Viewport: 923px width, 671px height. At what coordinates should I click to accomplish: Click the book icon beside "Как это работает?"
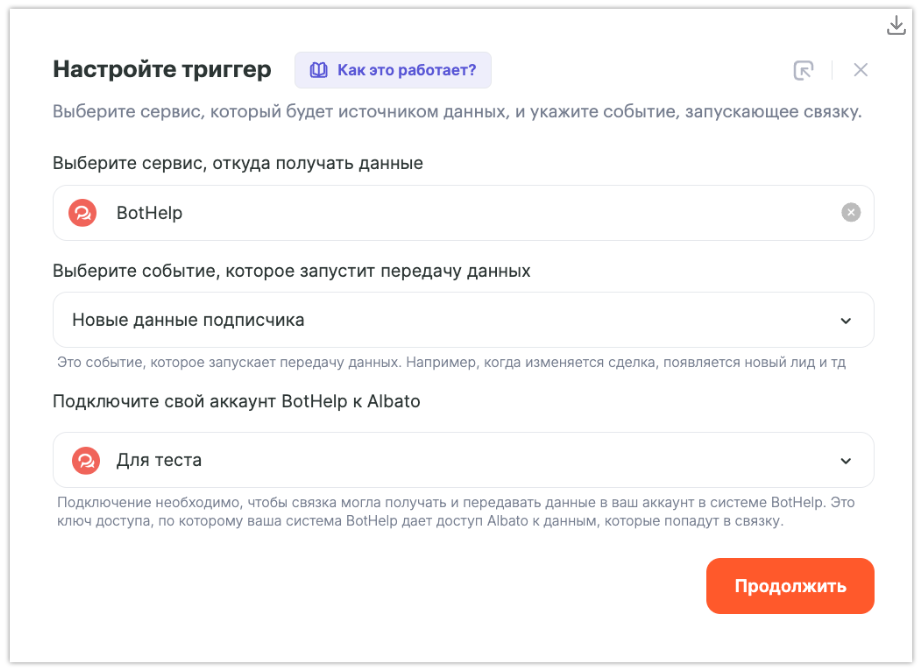[x=319, y=70]
